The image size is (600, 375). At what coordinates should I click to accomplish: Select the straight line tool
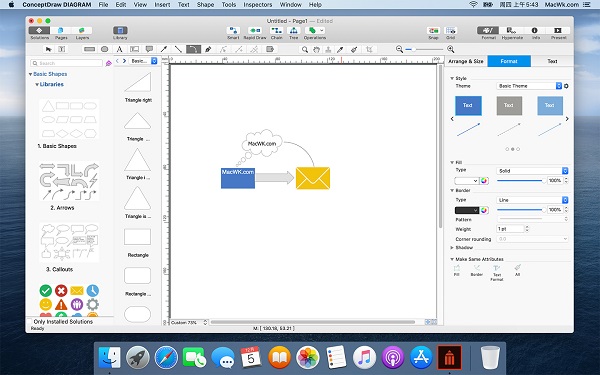coord(178,49)
